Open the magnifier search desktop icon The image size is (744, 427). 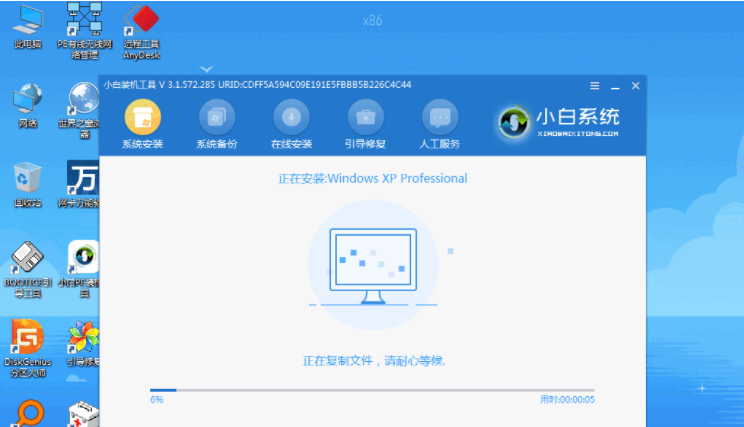pos(28,414)
